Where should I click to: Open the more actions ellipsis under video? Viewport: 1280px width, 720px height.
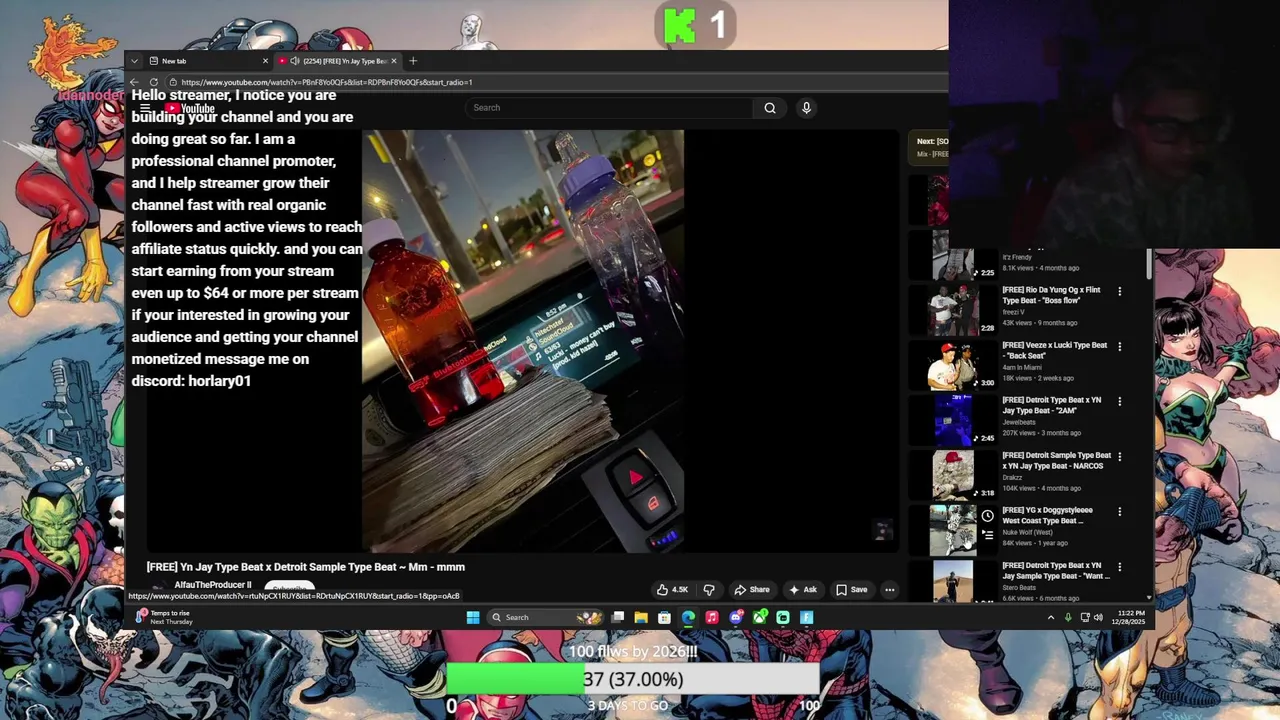889,590
